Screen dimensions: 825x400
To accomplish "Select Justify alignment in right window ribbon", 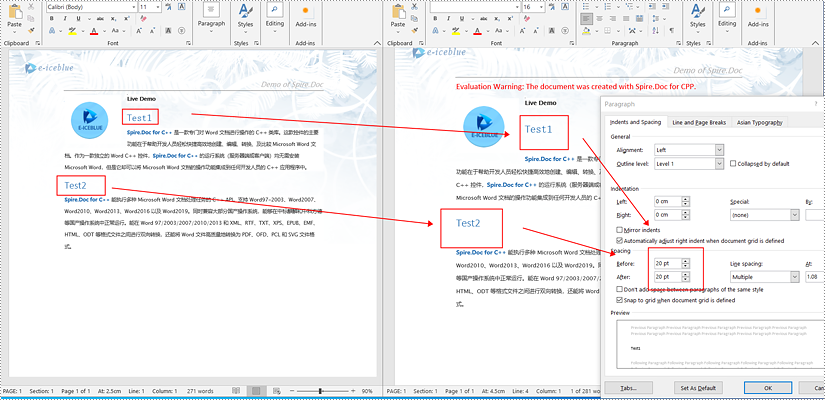I will 626,19.
